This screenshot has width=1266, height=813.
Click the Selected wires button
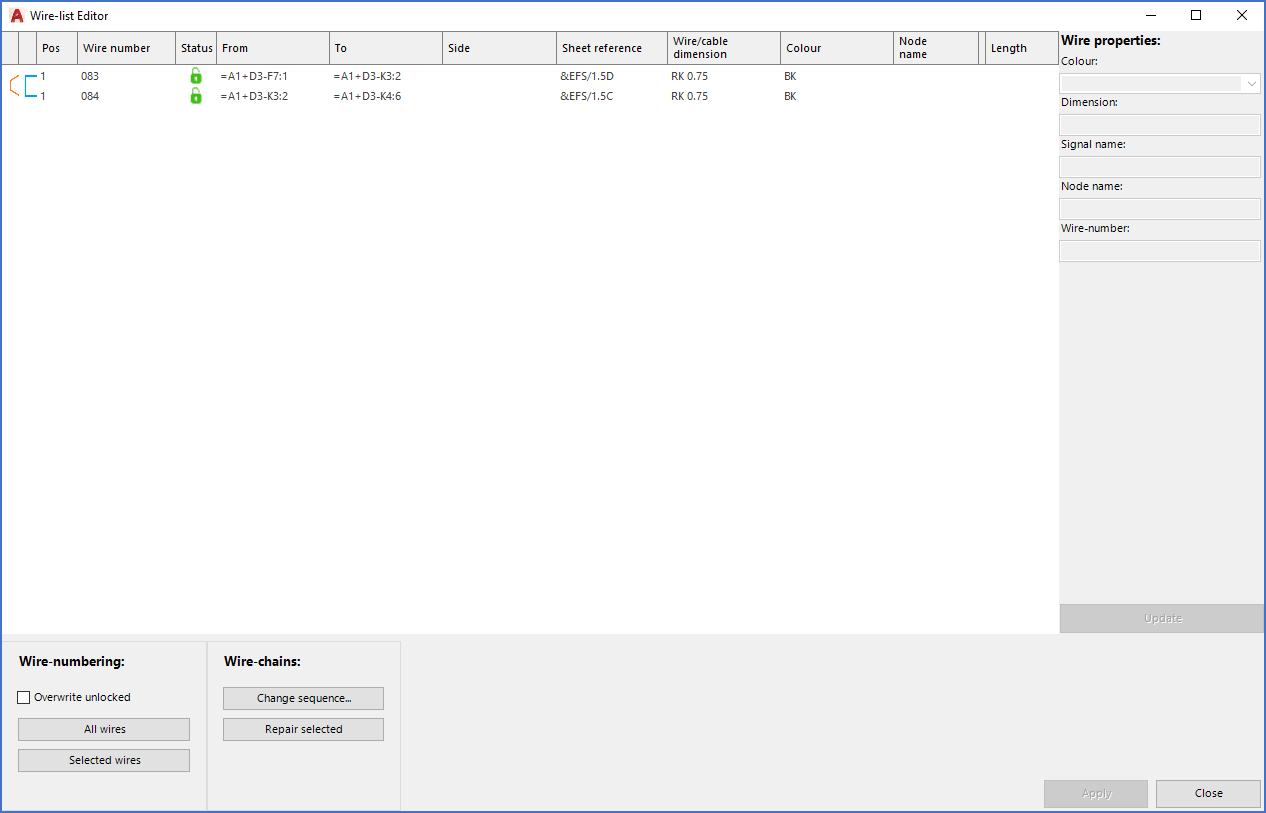tap(104, 760)
